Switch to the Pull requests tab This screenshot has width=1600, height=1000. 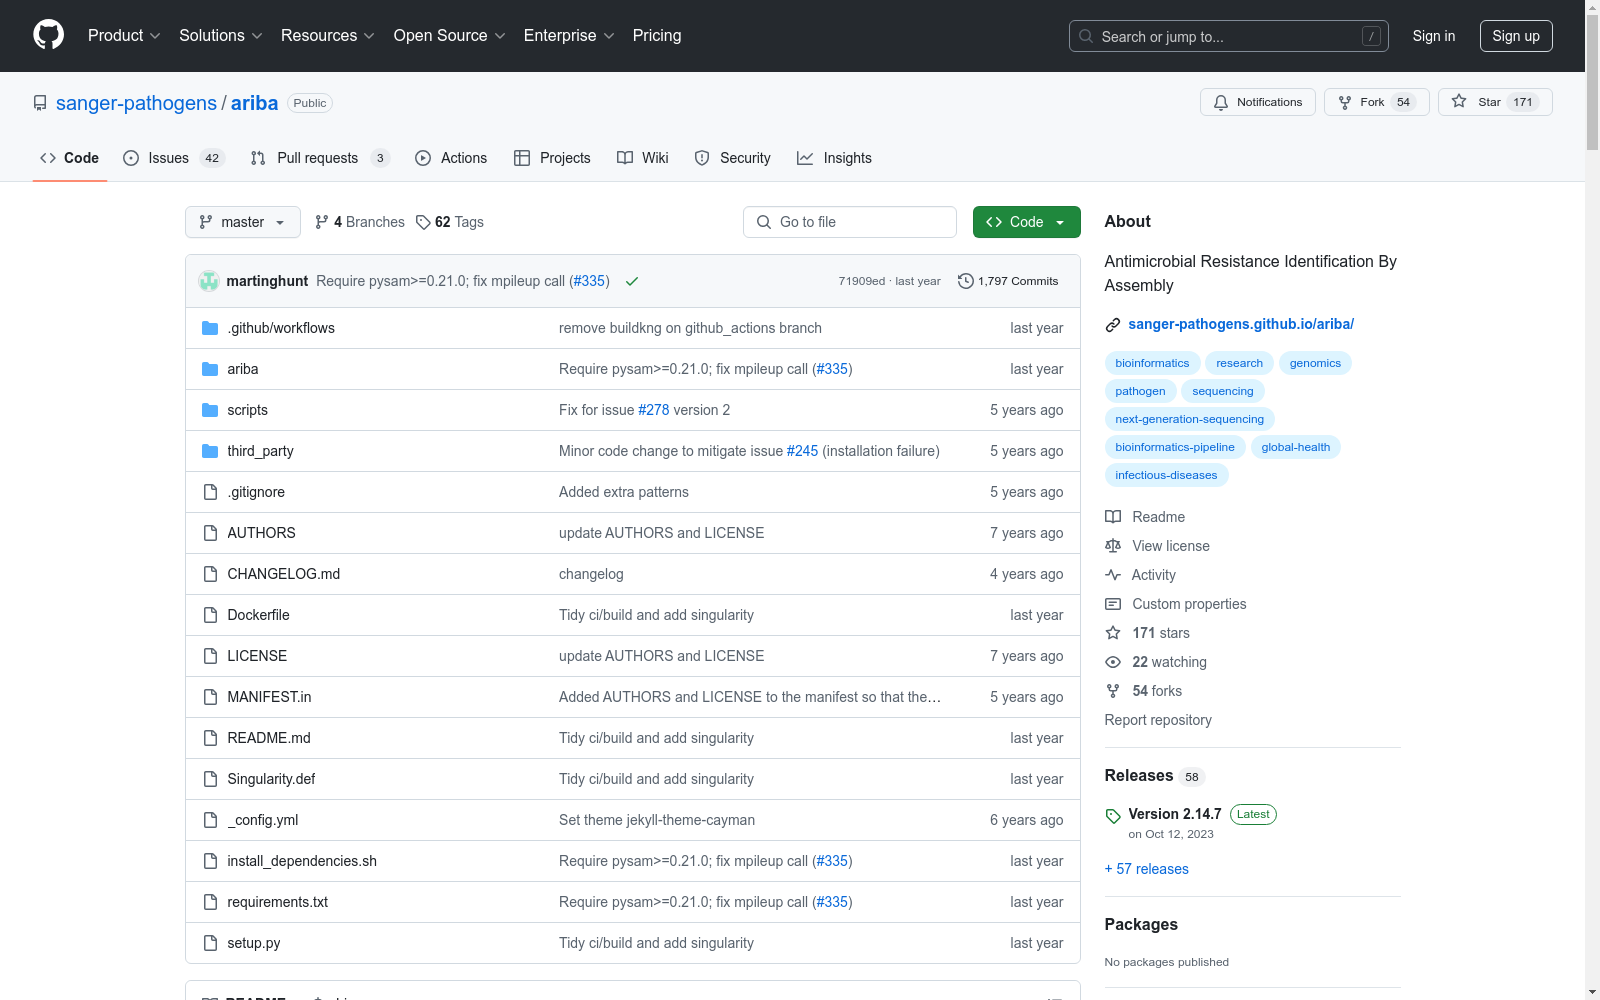(x=319, y=158)
